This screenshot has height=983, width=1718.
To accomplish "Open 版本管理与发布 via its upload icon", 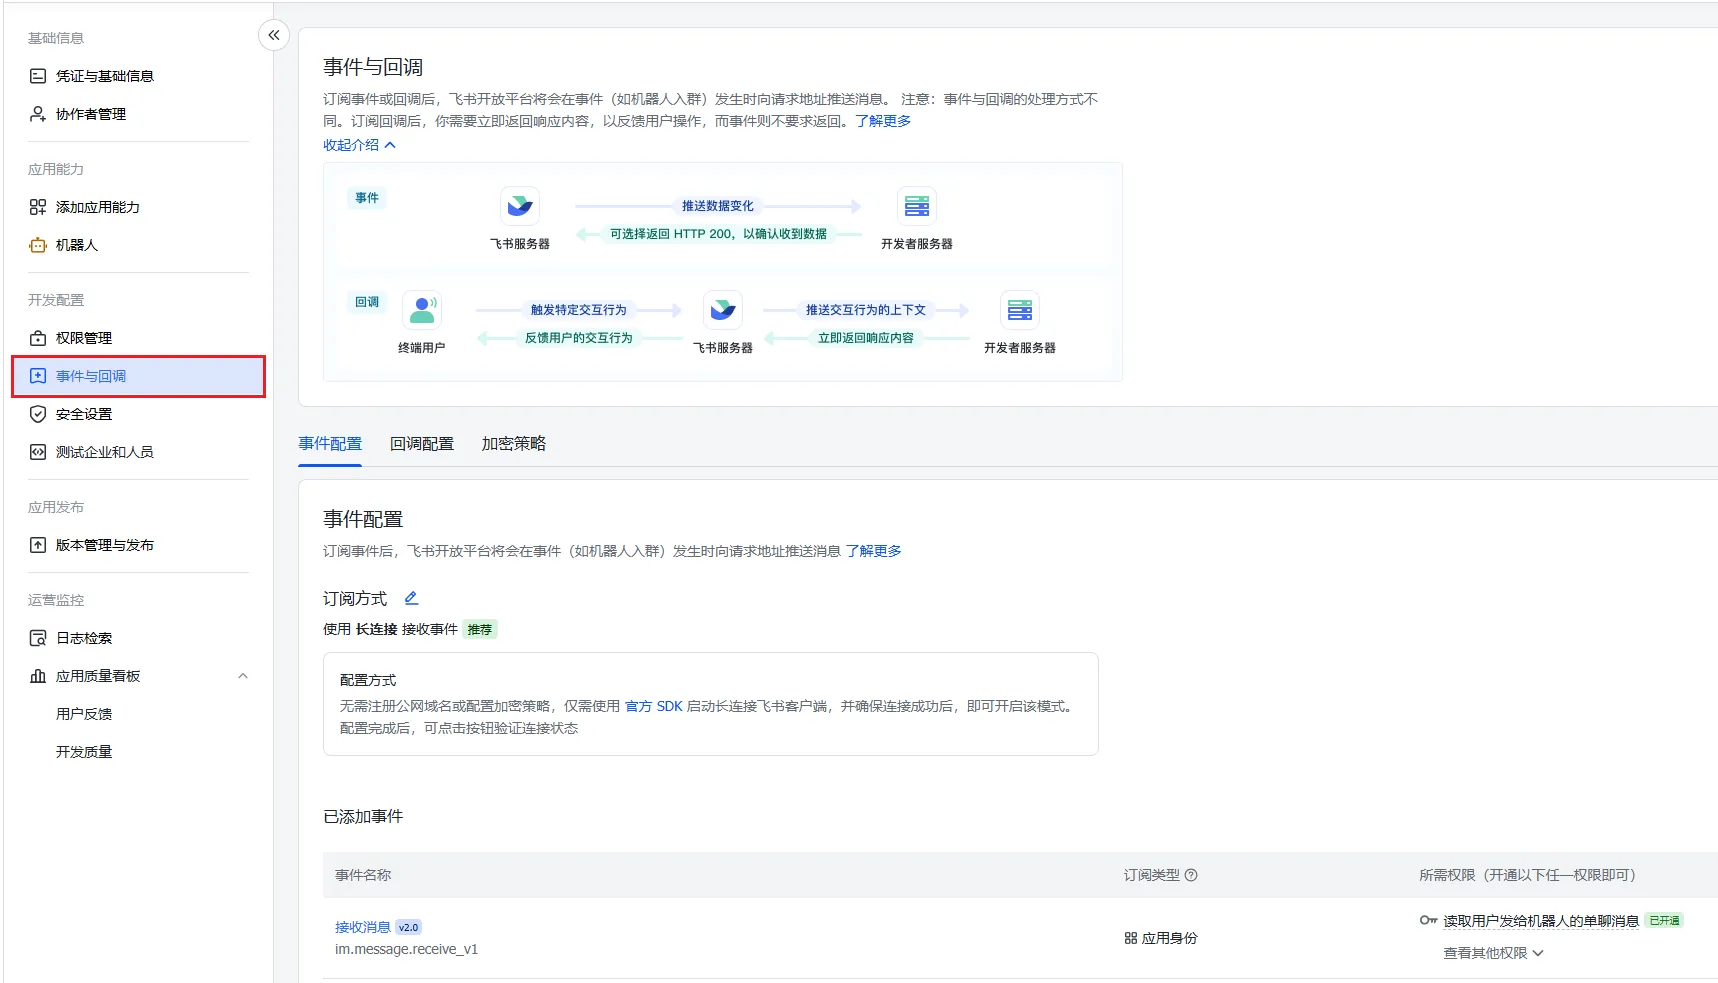I will (38, 545).
